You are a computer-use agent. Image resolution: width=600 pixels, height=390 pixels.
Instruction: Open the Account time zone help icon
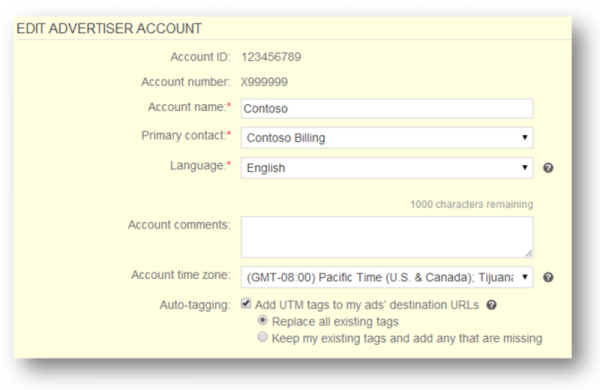(x=548, y=277)
